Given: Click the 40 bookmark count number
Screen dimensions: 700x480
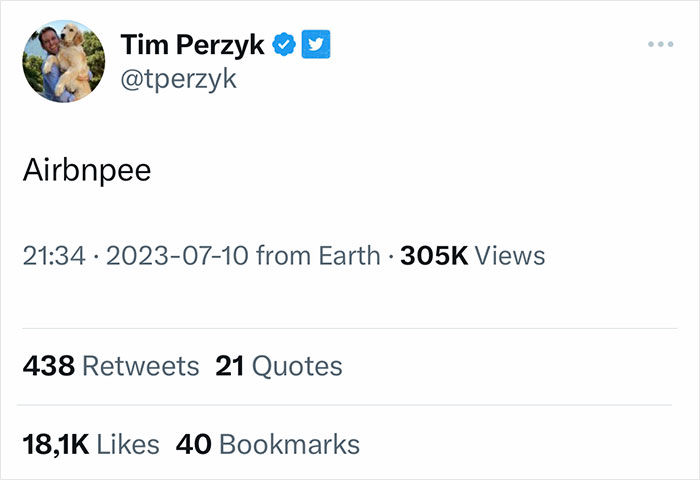Looking at the screenshot, I should click(x=193, y=444).
